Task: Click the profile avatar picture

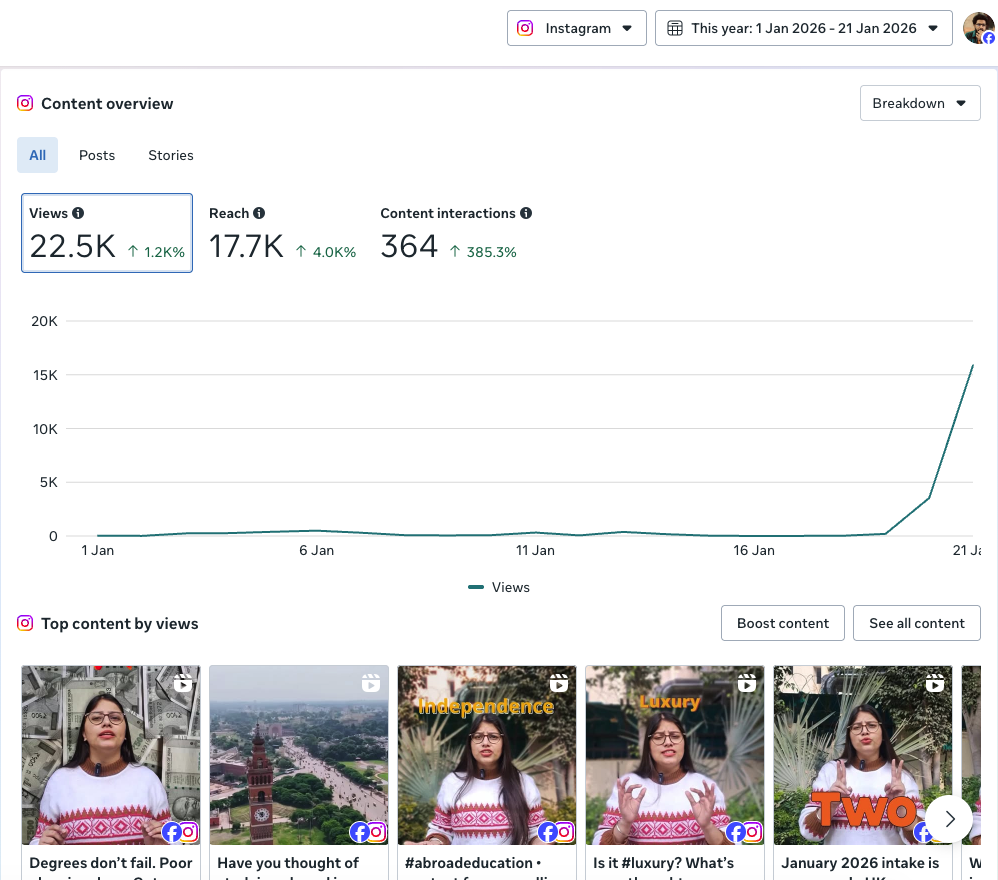Action: click(x=978, y=28)
